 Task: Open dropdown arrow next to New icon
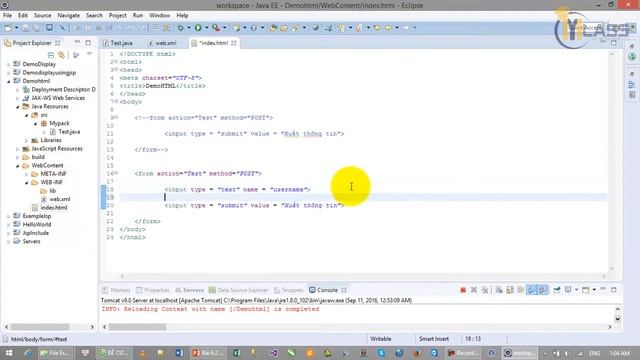pyautogui.click(x=16, y=28)
